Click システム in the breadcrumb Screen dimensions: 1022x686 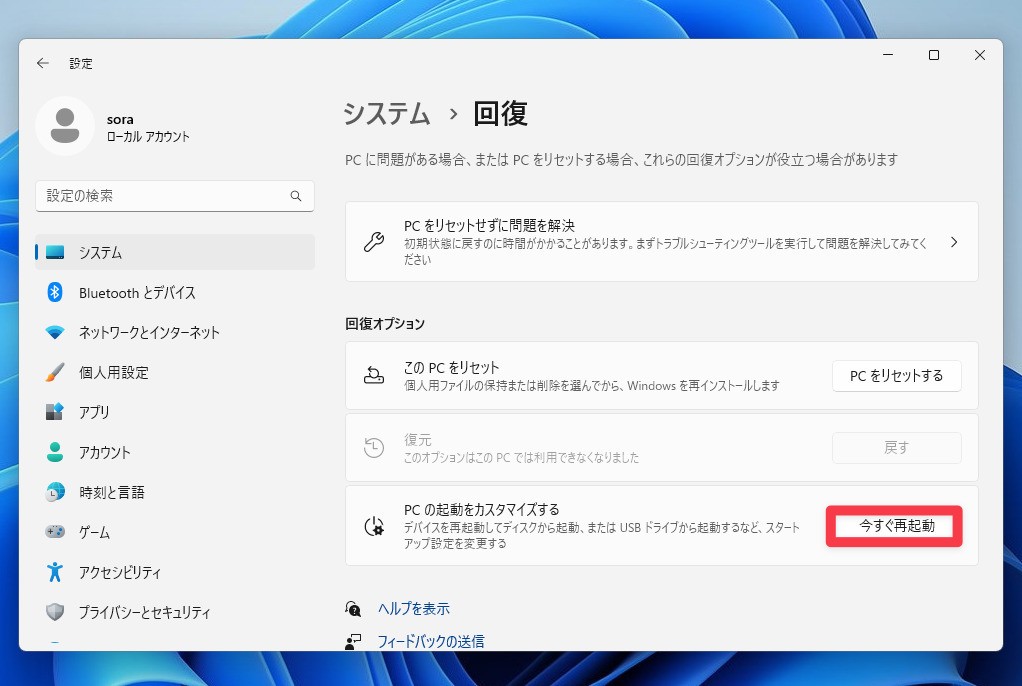pos(387,114)
